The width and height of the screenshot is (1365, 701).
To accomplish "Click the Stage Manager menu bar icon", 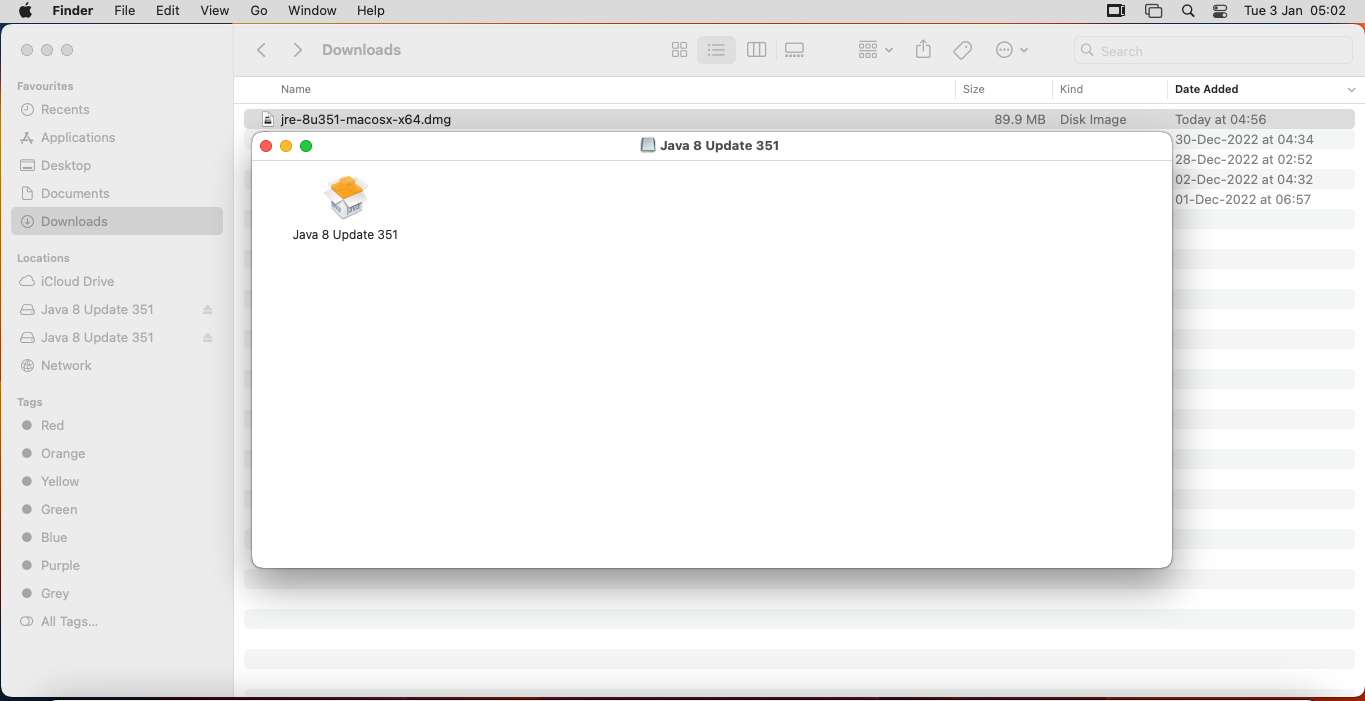I will click(x=1116, y=11).
